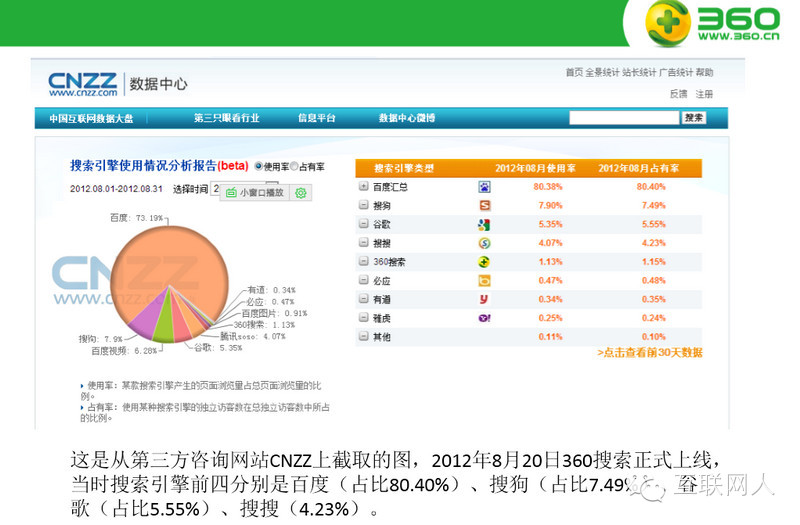Collapse the 谷歌 row toggle
Image resolution: width=800 pixels, height=525 pixels.
[363, 223]
